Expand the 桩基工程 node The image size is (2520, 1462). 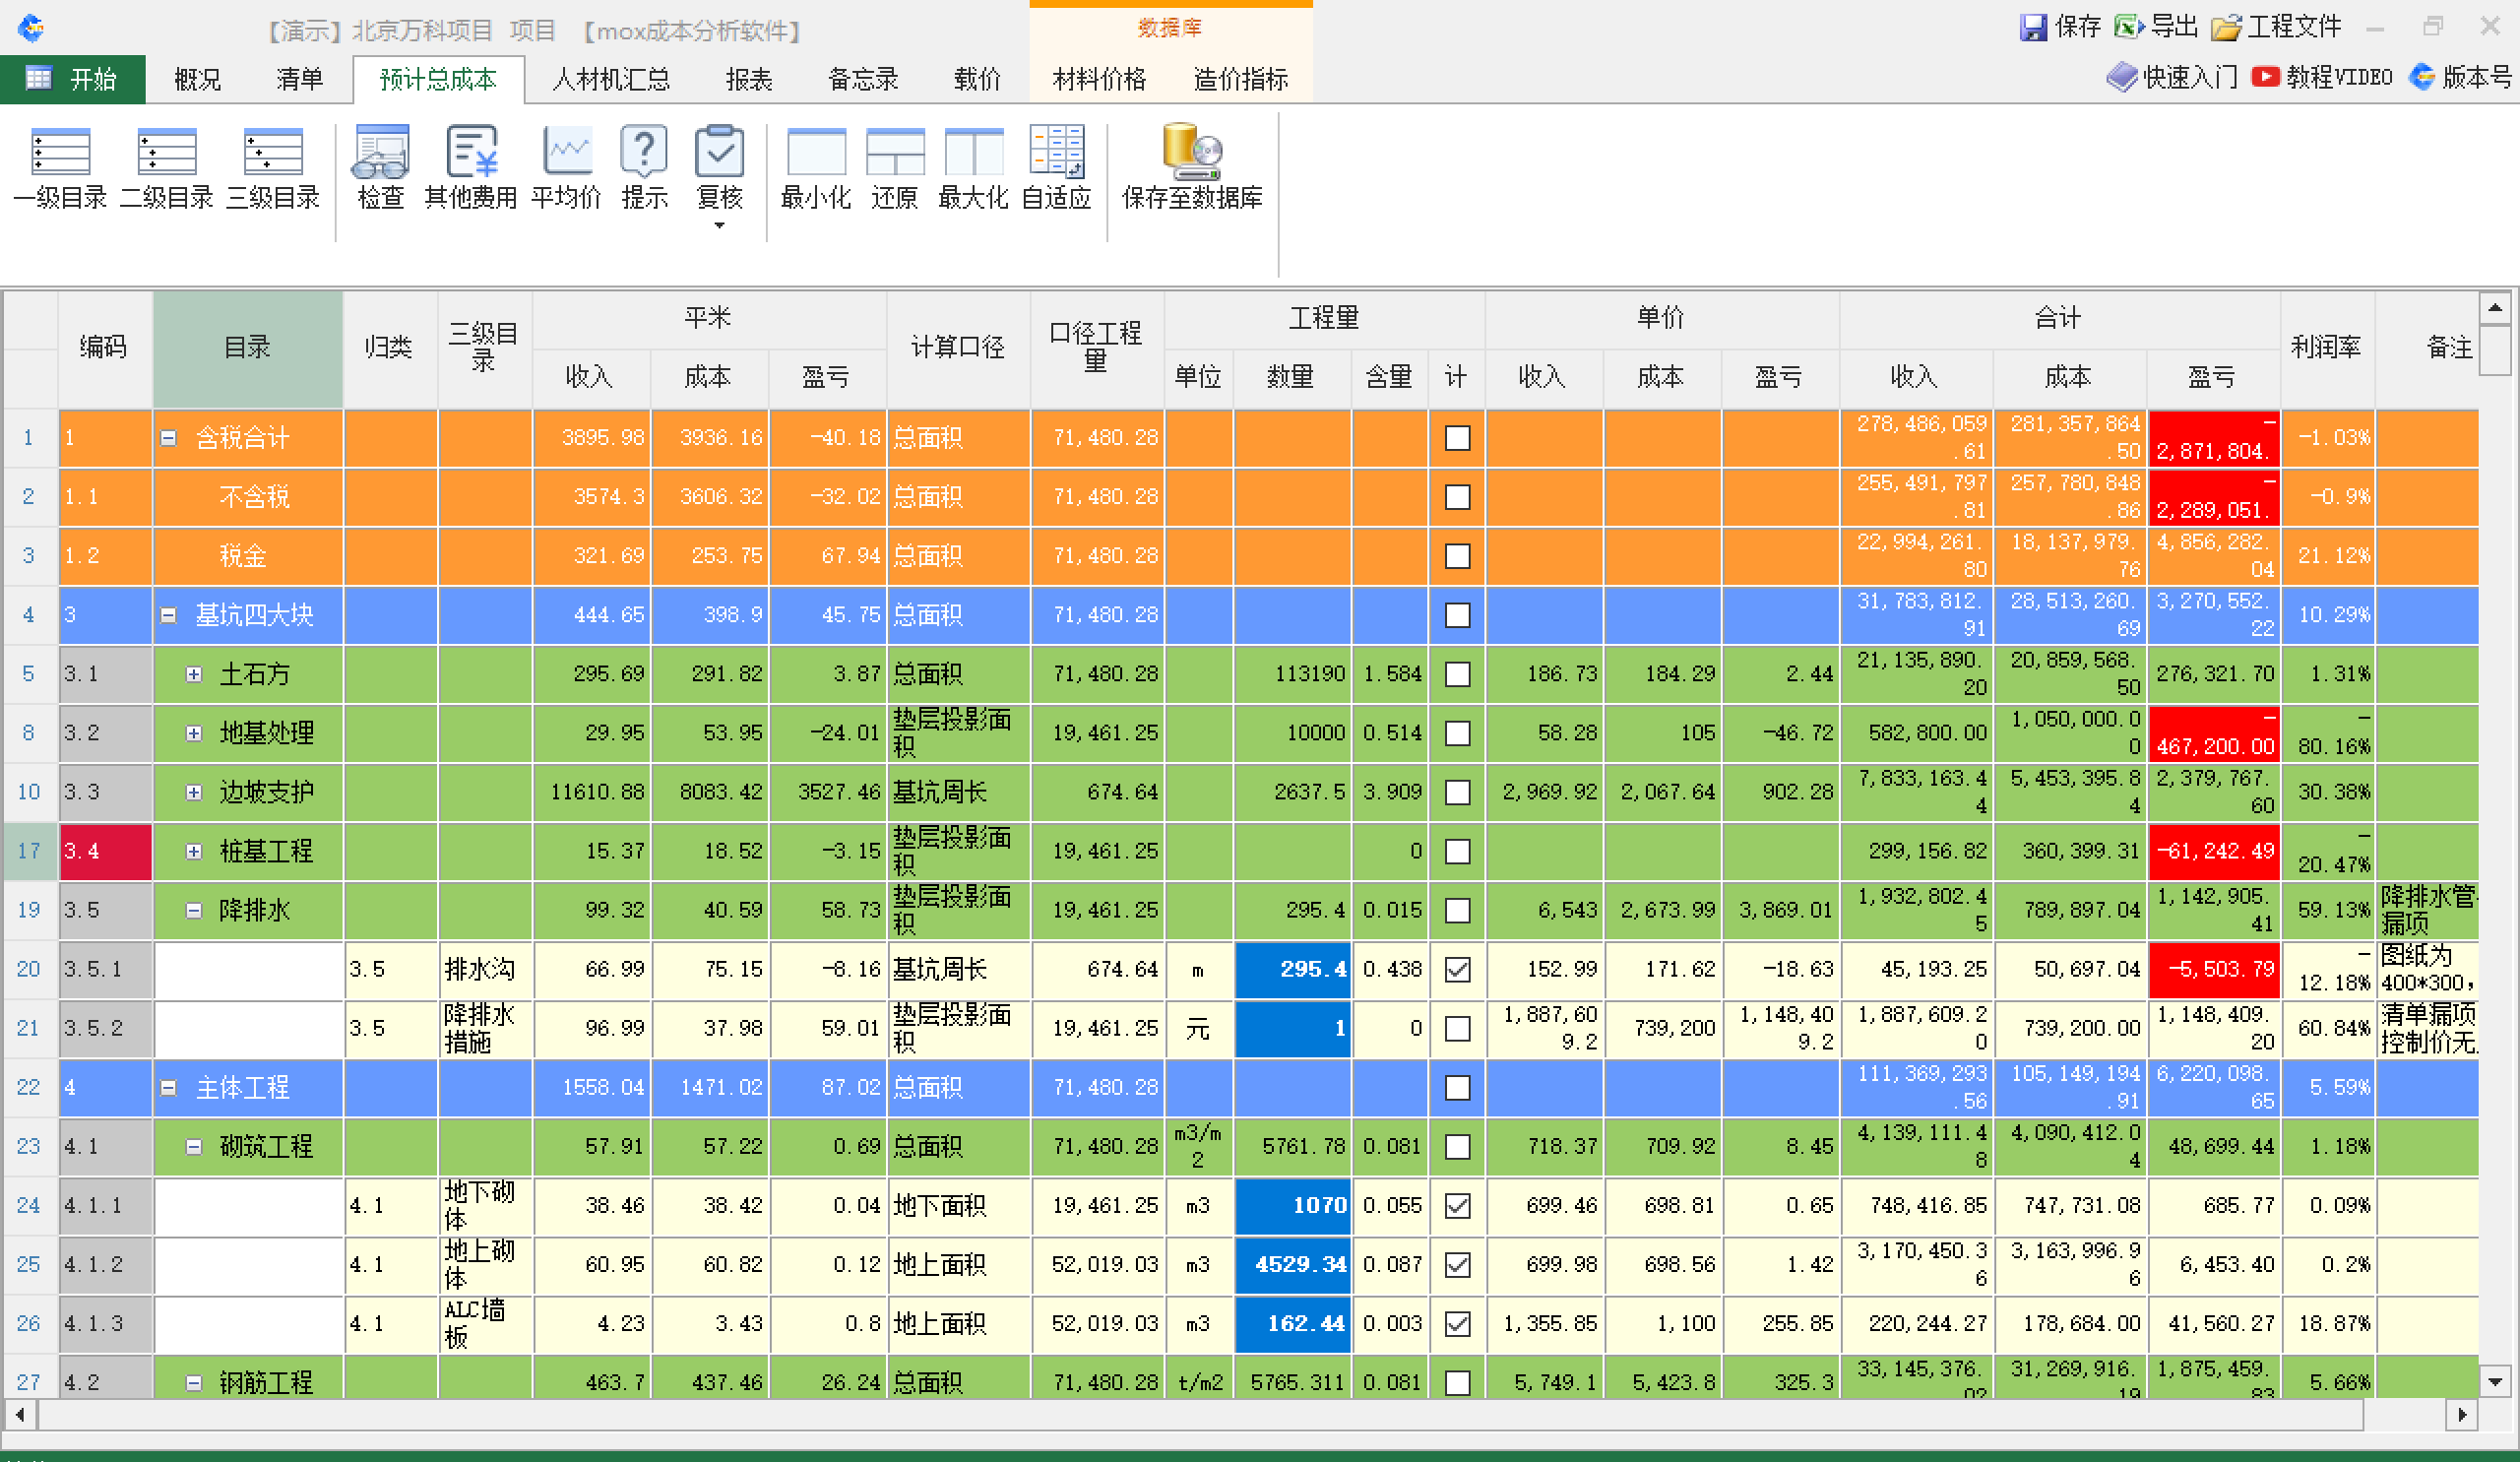pos(194,851)
